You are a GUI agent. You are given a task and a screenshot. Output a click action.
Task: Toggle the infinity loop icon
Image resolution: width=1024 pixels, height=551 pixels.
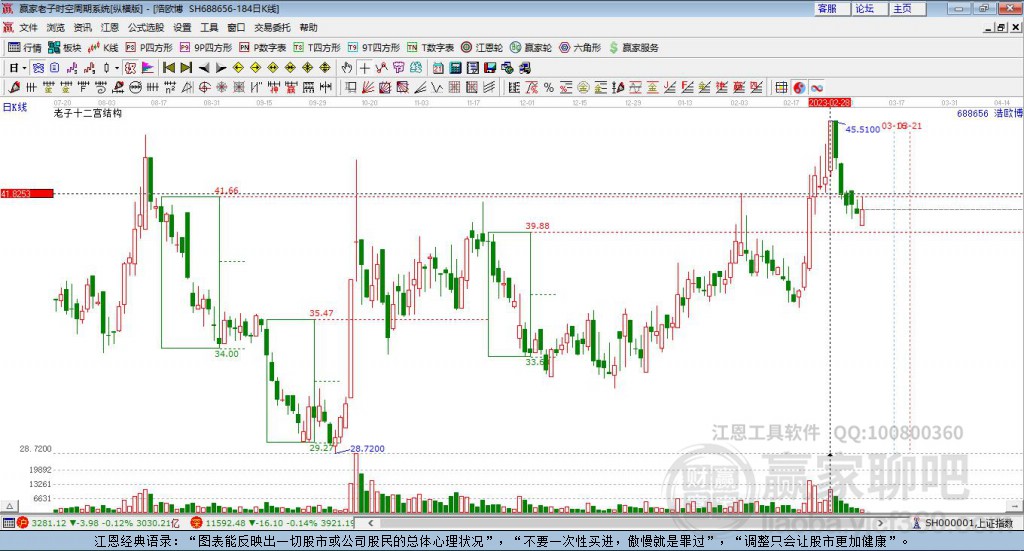point(816,87)
